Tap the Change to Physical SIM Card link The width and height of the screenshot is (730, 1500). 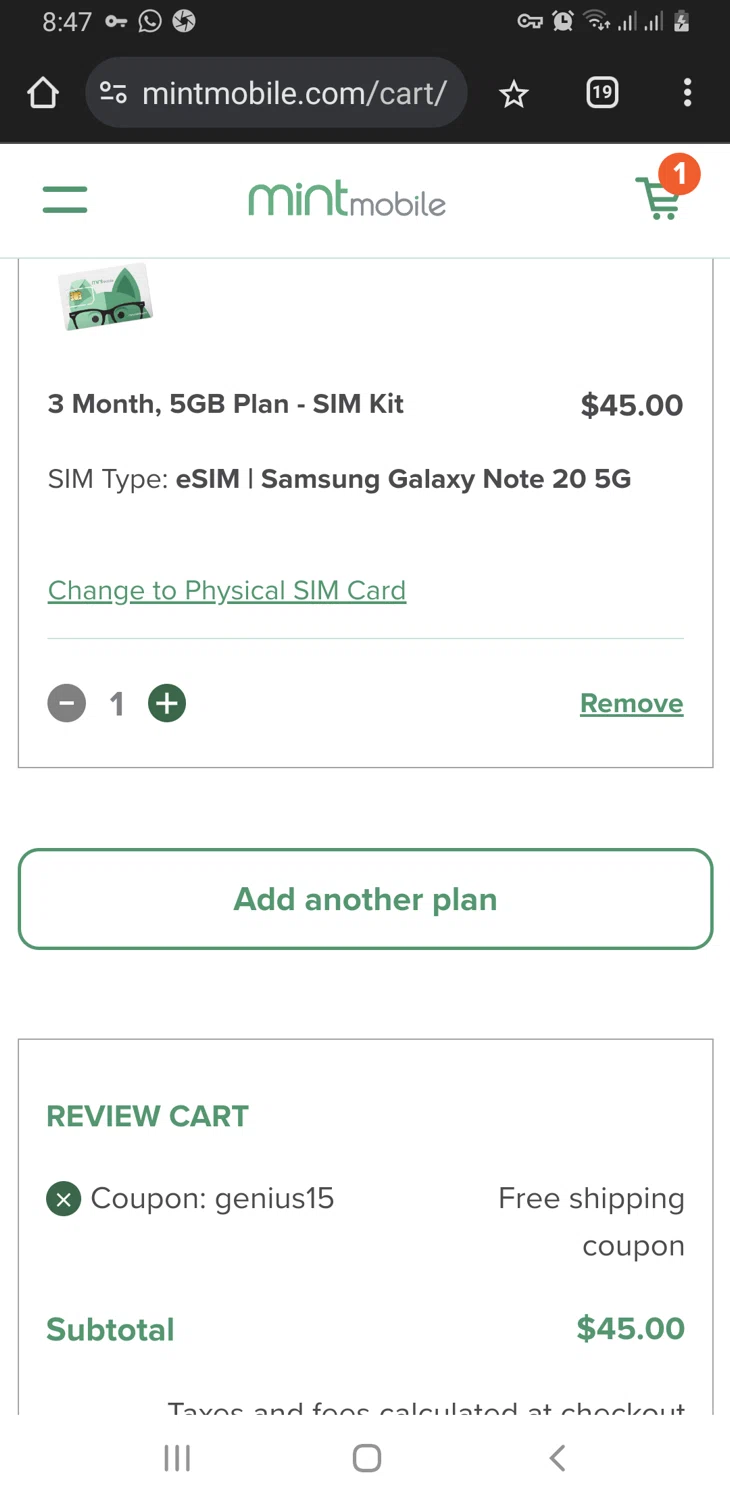click(x=227, y=591)
